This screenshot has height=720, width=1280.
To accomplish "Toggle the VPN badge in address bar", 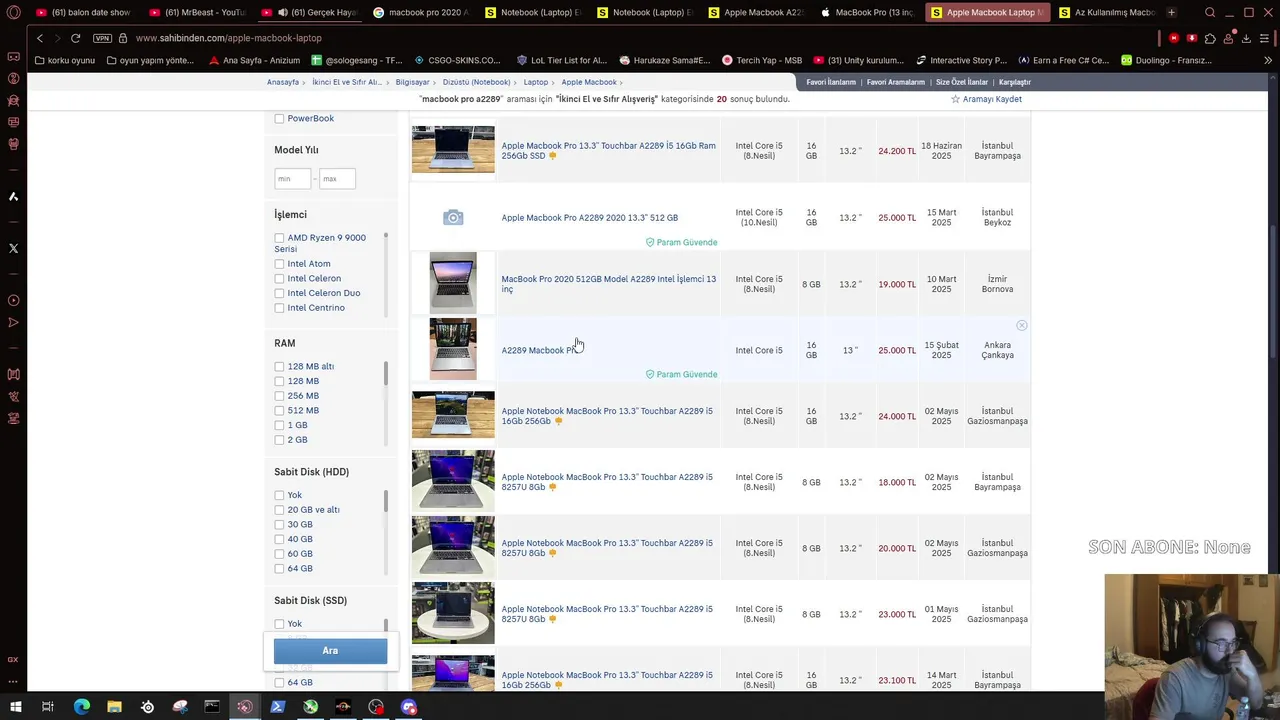I will click(x=102, y=38).
